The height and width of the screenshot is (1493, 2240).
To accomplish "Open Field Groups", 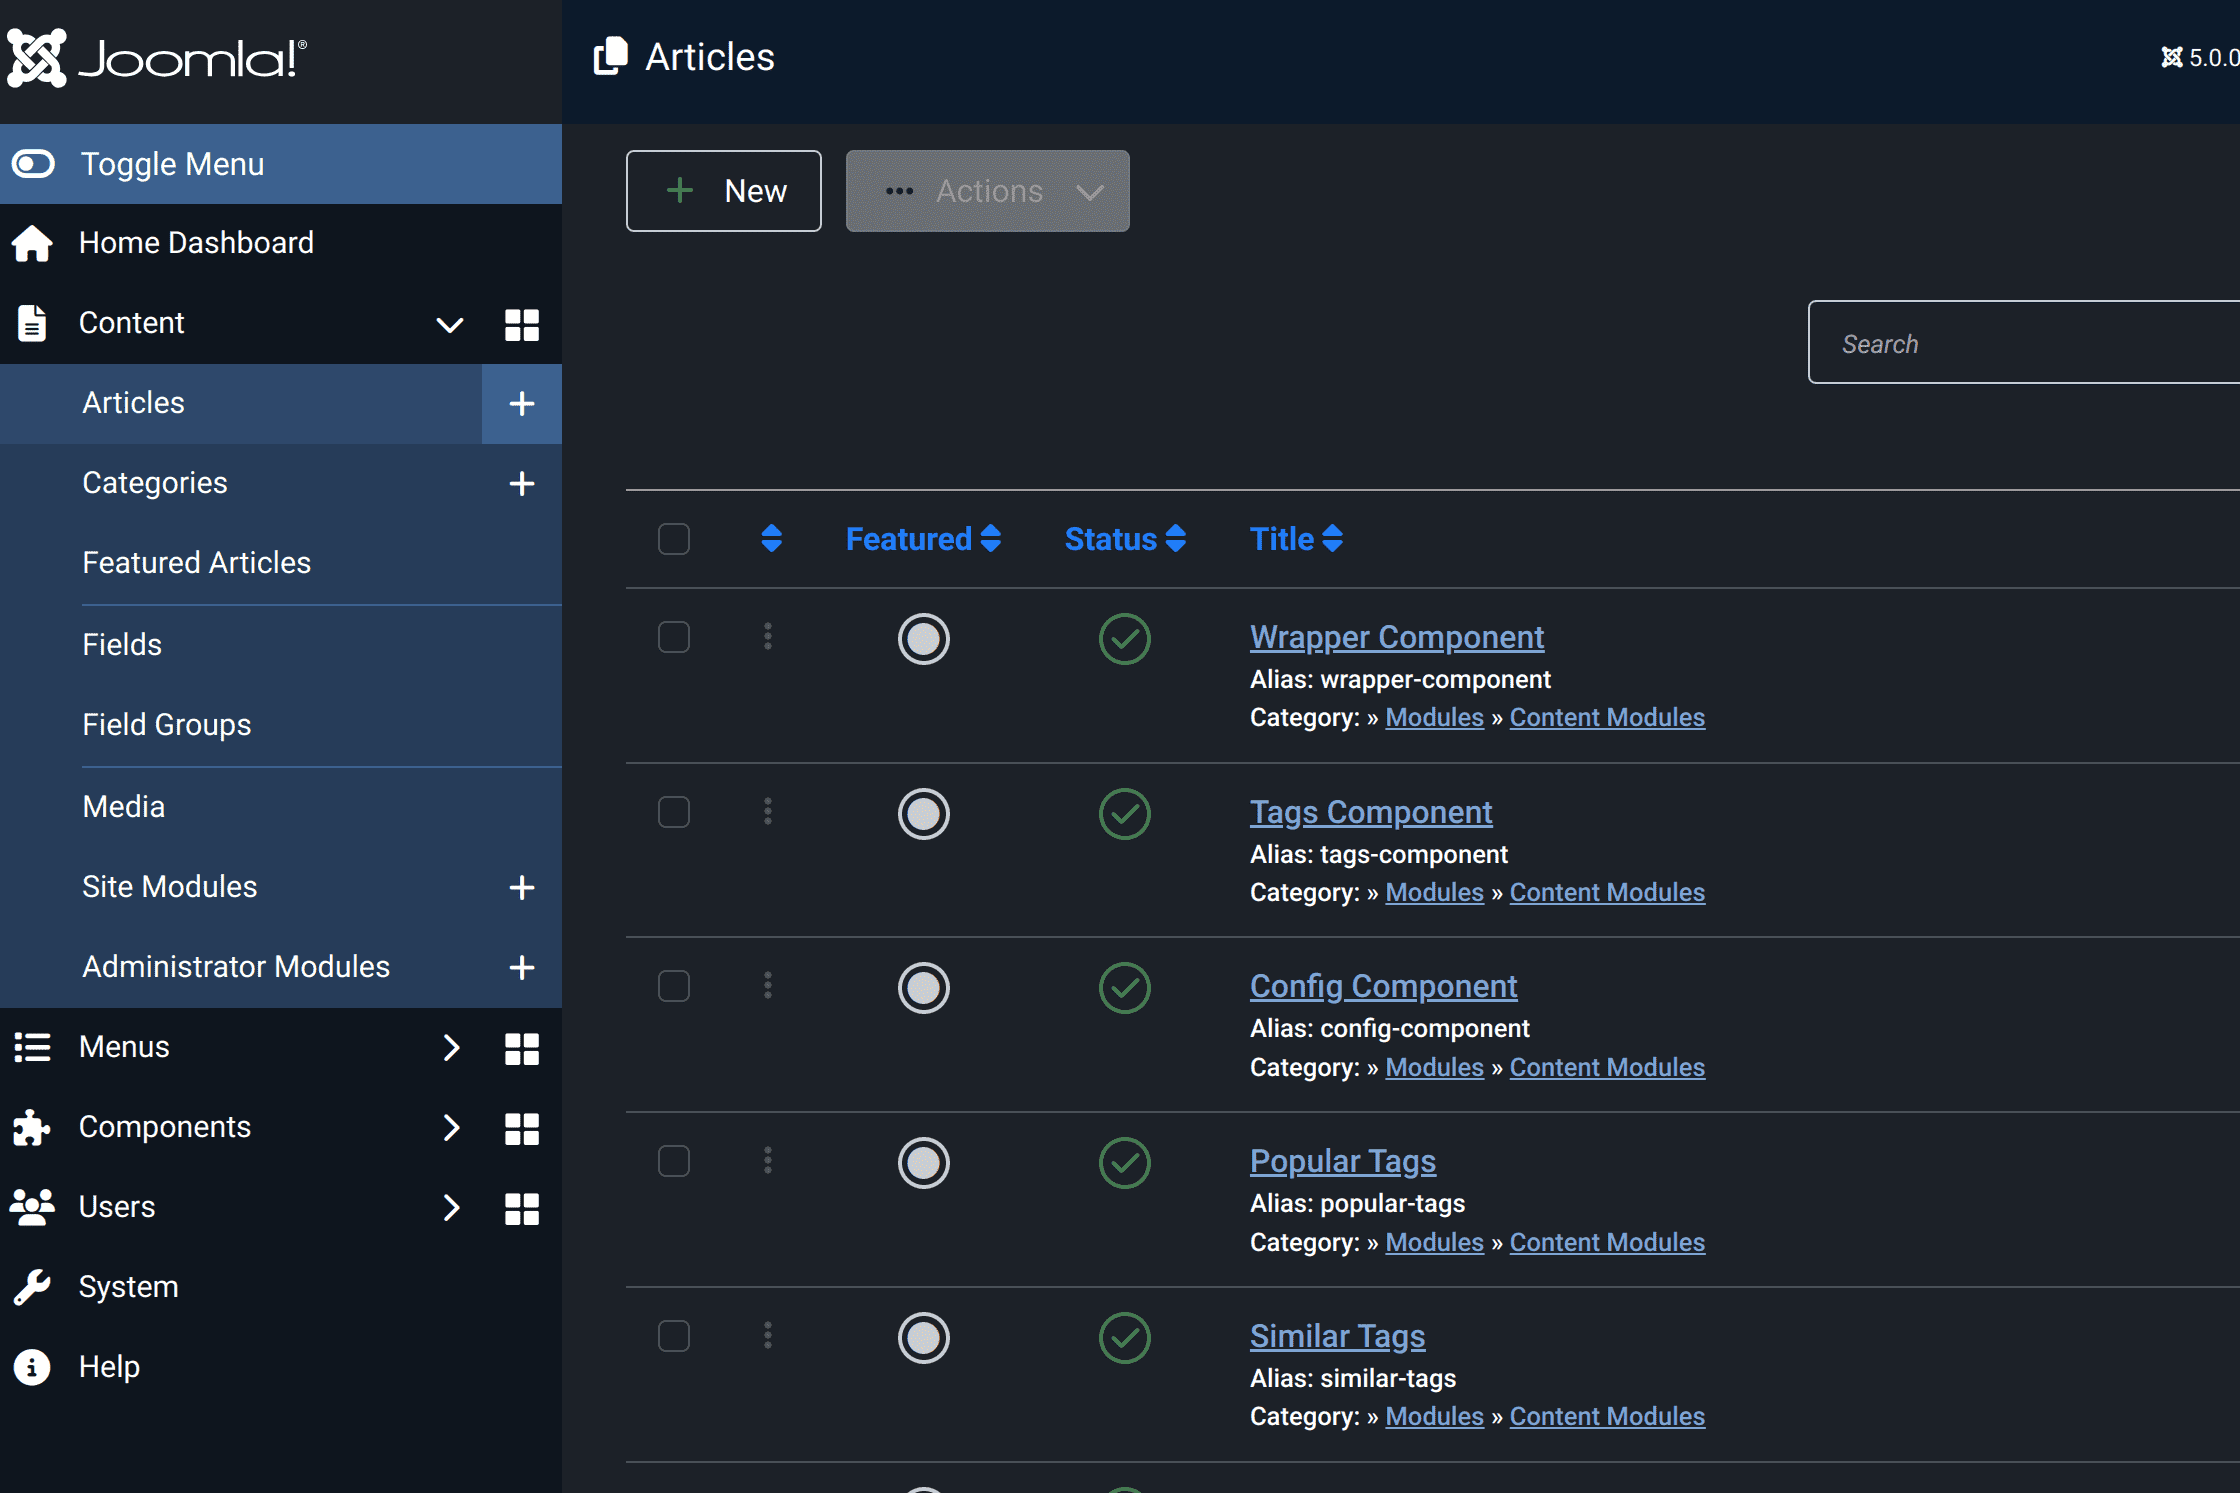I will point(167,725).
